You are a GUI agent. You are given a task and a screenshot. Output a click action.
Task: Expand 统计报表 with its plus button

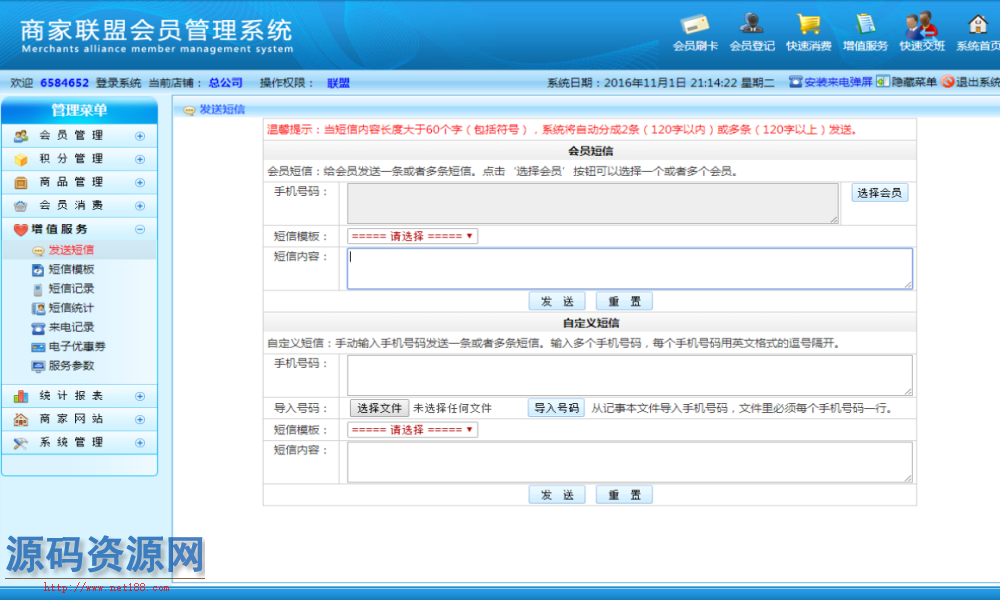tap(140, 397)
